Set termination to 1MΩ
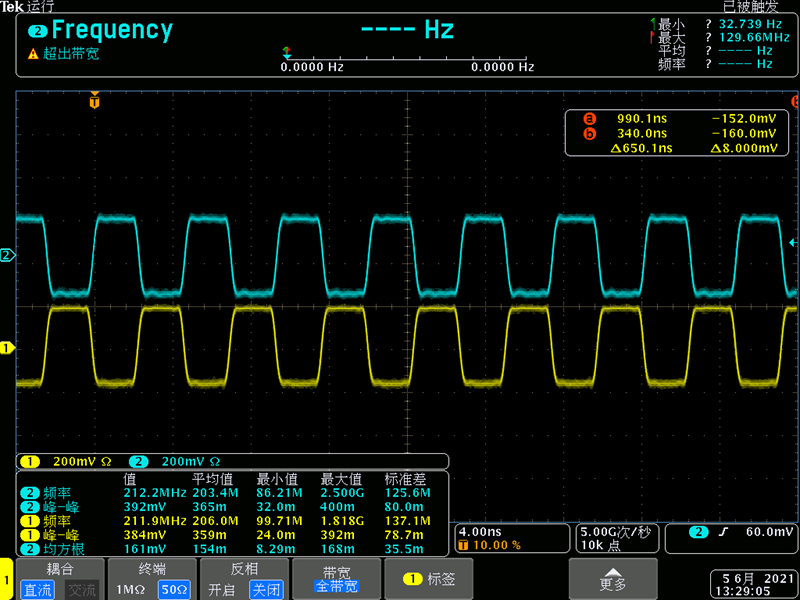 click(x=131, y=589)
